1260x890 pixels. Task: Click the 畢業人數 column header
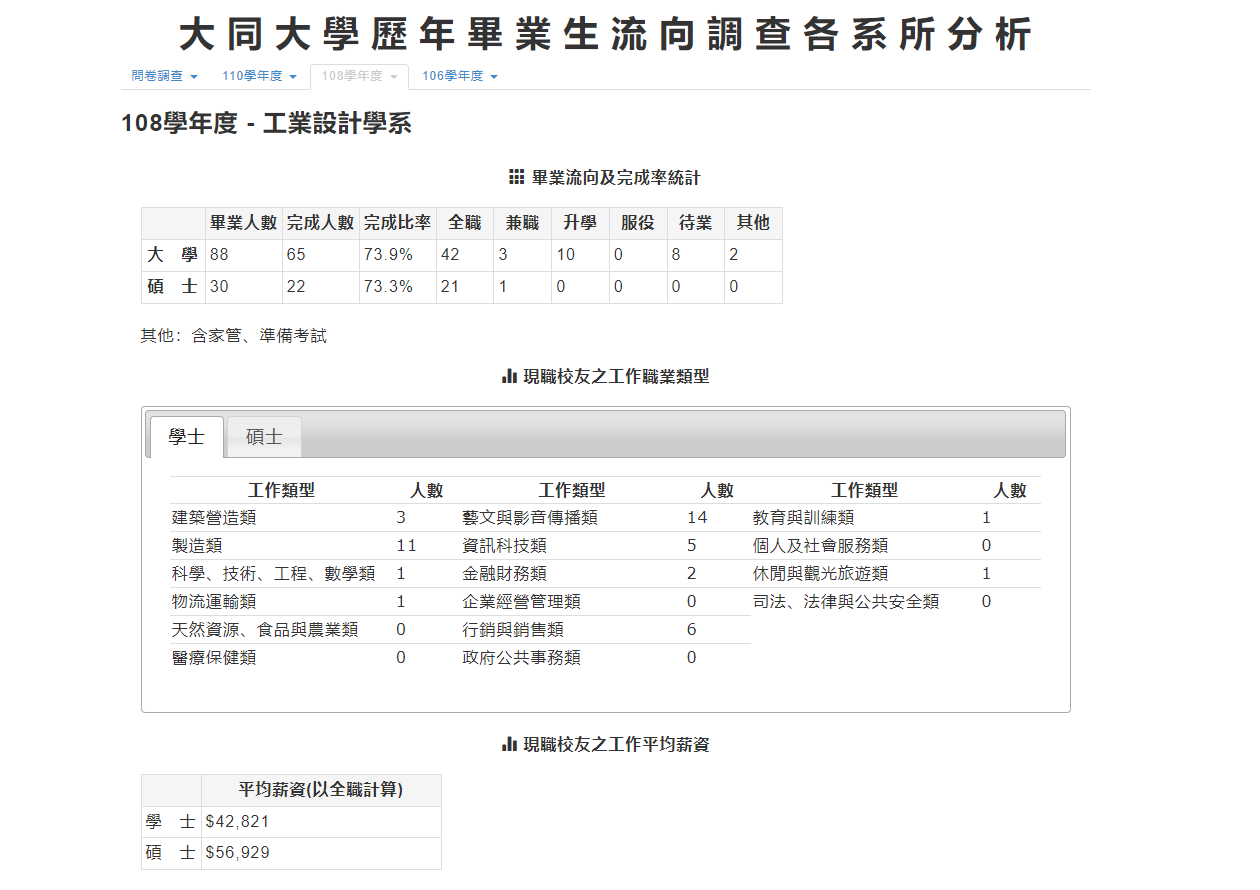coord(243,223)
